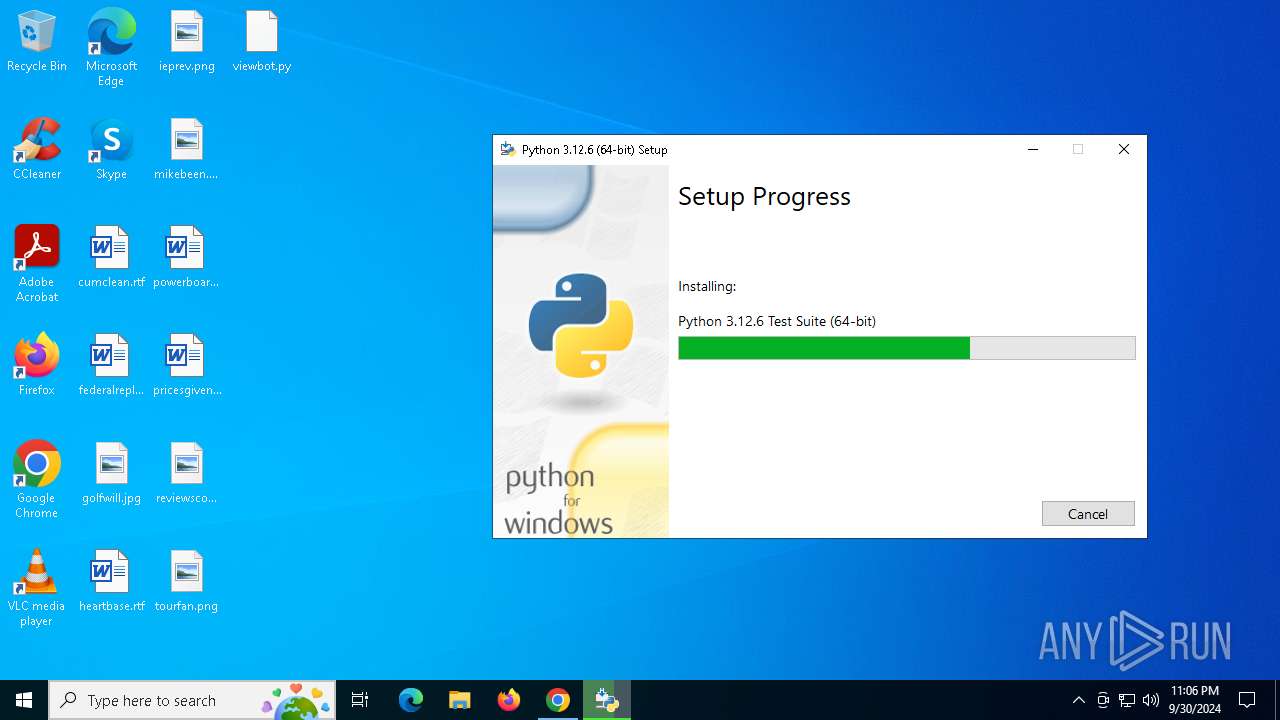Click the Meet Now icon in the system tray
This screenshot has width=1280, height=720.
tap(1103, 700)
